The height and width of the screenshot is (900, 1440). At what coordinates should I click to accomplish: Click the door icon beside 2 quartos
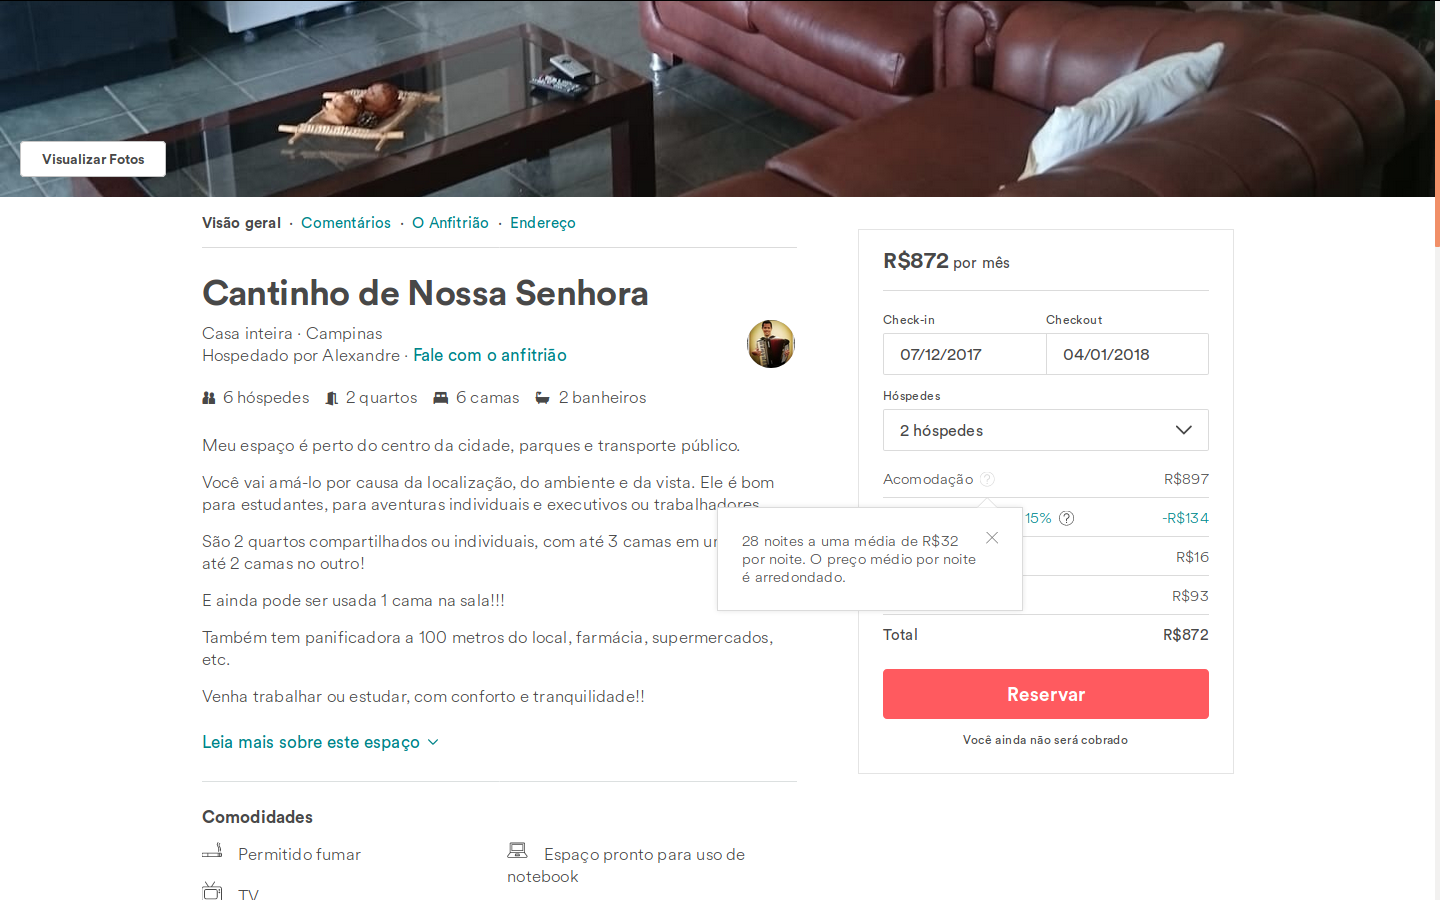(x=332, y=398)
